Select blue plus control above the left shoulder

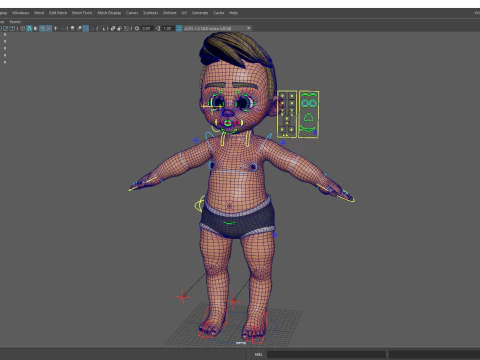point(196,140)
